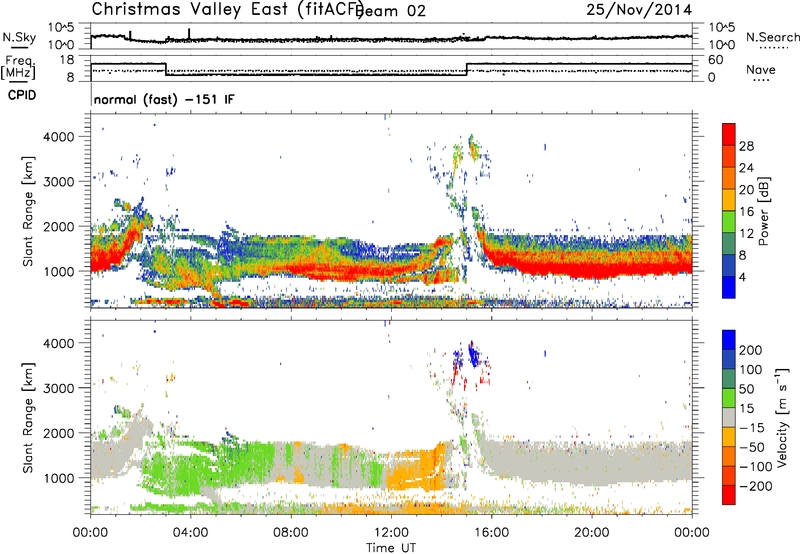Click power panel 'Slant Range [km]' label
The width and height of the screenshot is (800, 554).
[x=28, y=211]
